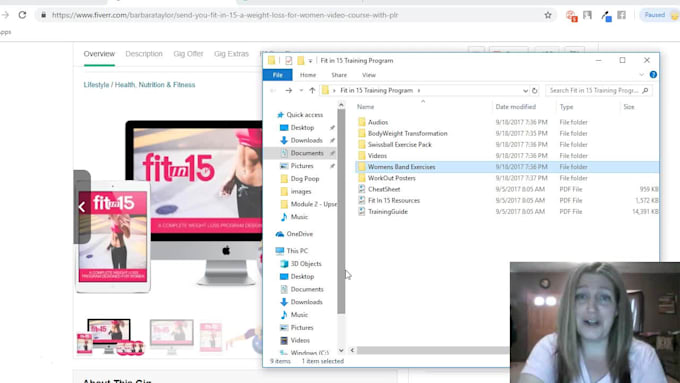Click Fit in 15 Training Program breadcrumb

coord(376,90)
